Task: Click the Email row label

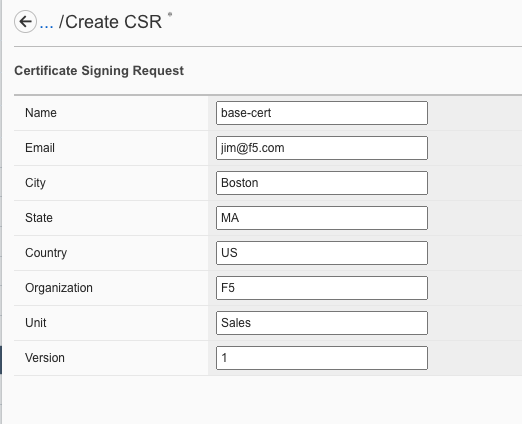Action: coord(40,148)
